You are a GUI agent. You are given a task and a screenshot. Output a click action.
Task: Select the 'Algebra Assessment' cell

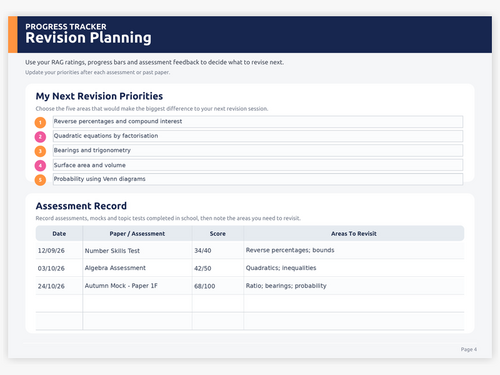coord(137,268)
